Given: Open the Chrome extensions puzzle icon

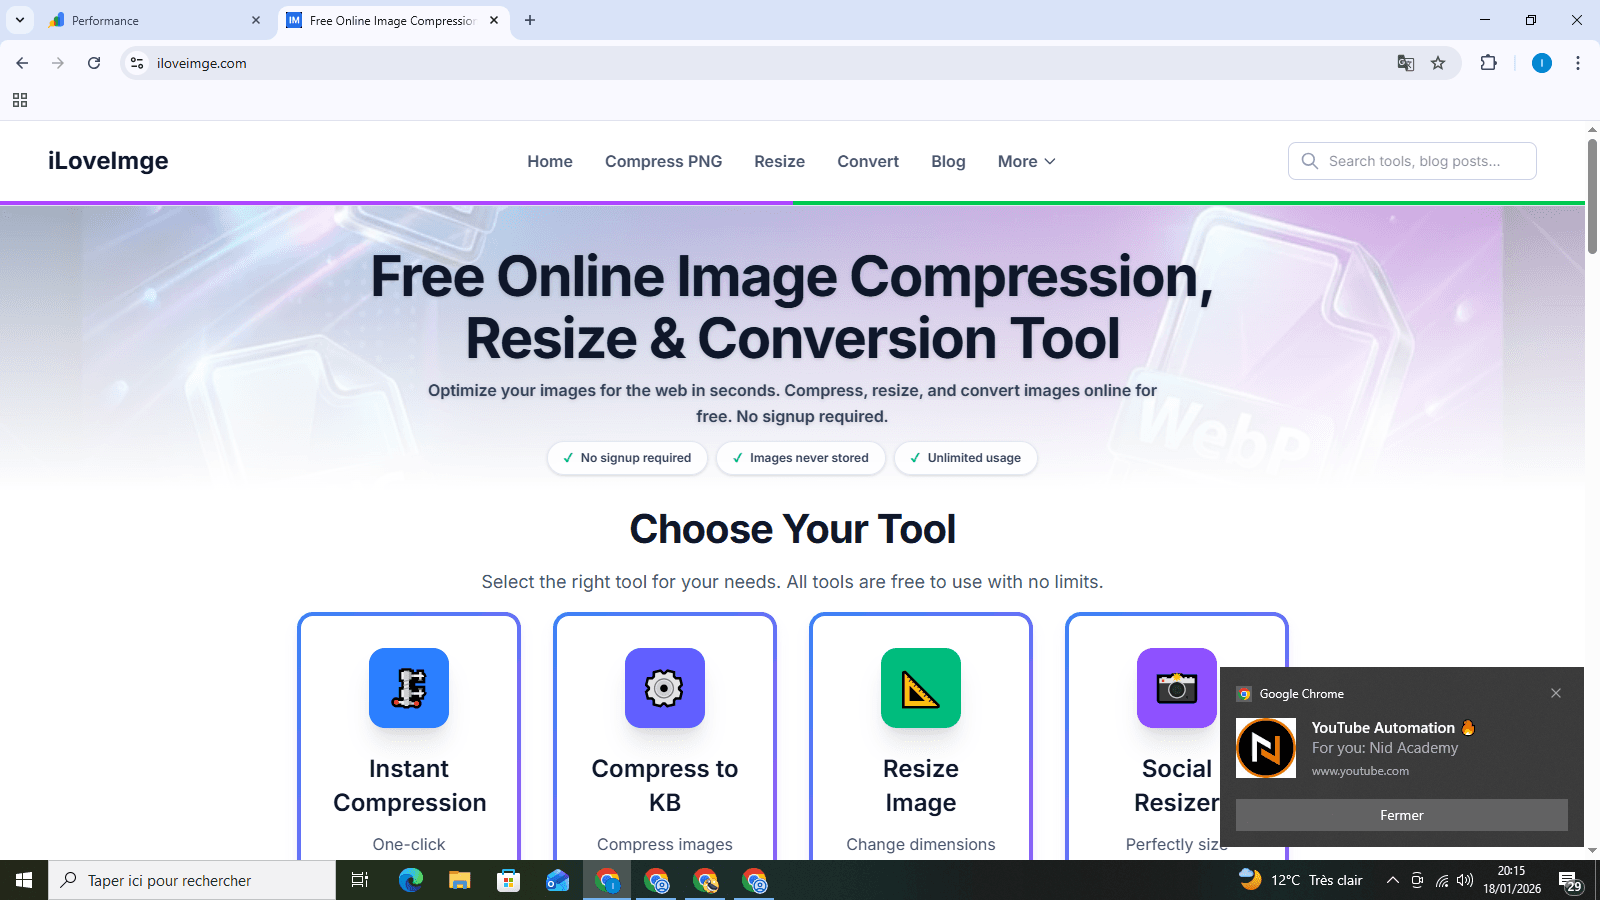Looking at the screenshot, I should coord(1488,63).
